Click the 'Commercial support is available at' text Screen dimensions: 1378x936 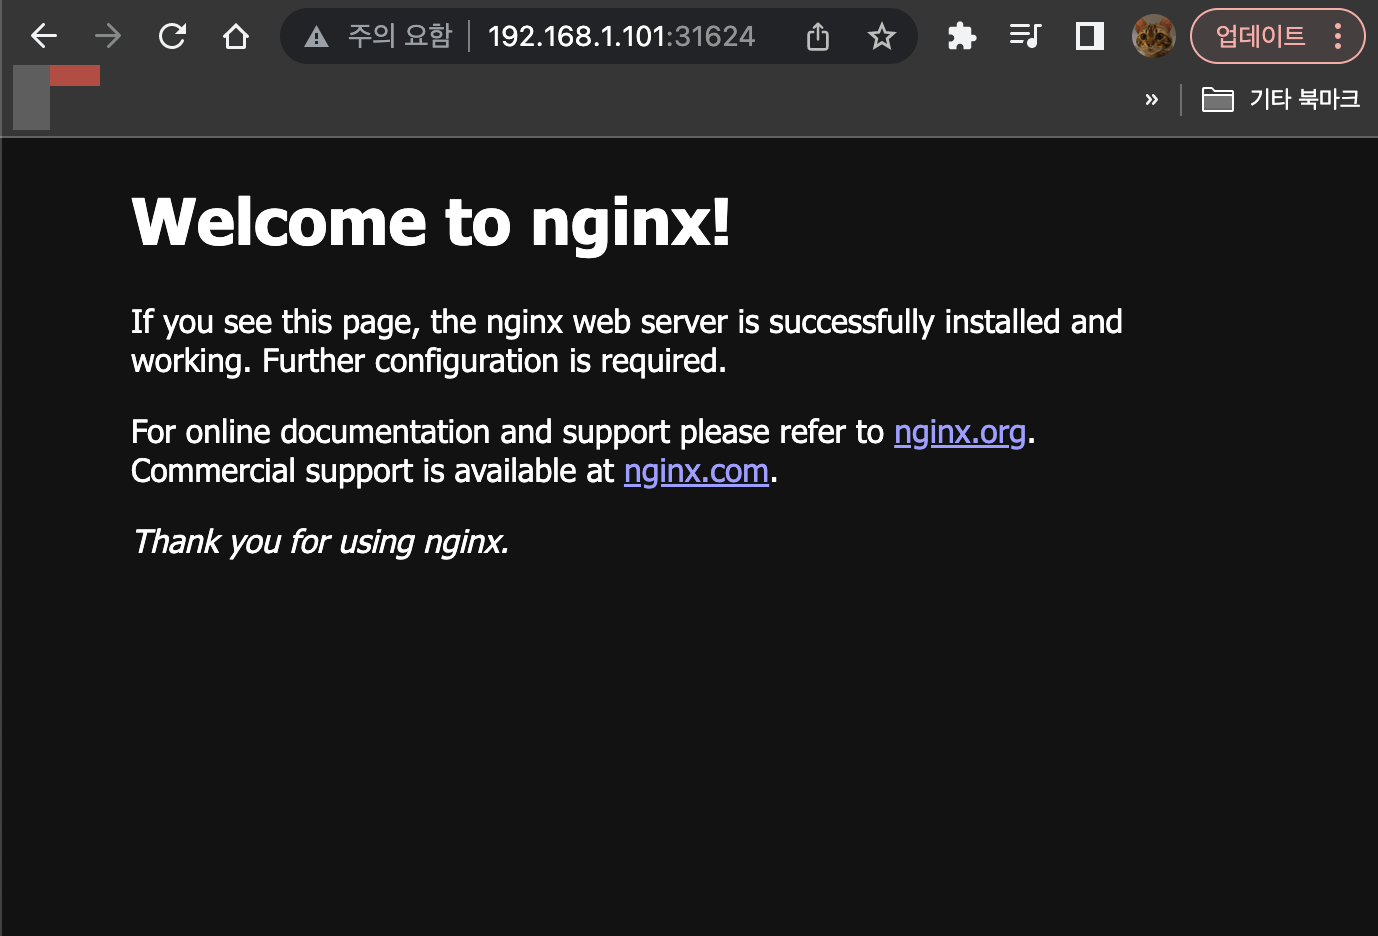[372, 471]
